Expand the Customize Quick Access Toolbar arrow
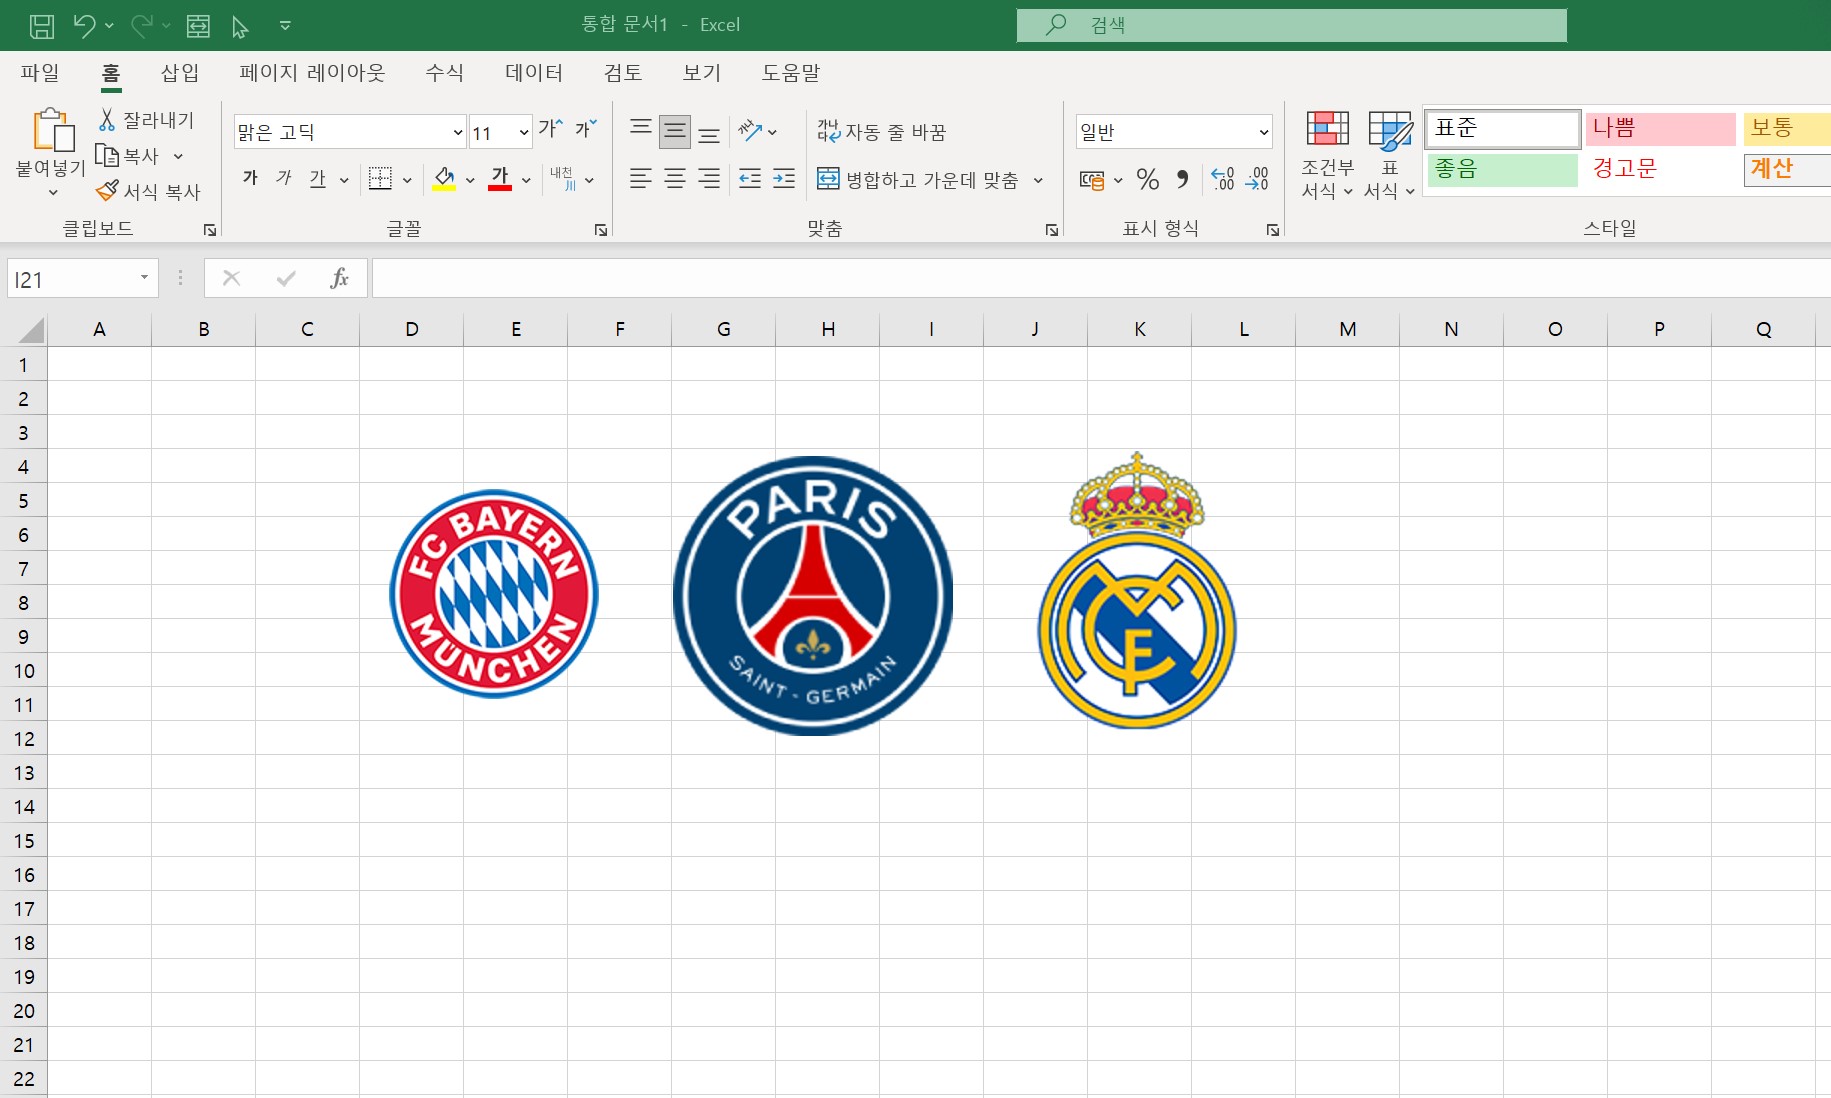Viewport: 1831px width, 1098px height. click(285, 26)
